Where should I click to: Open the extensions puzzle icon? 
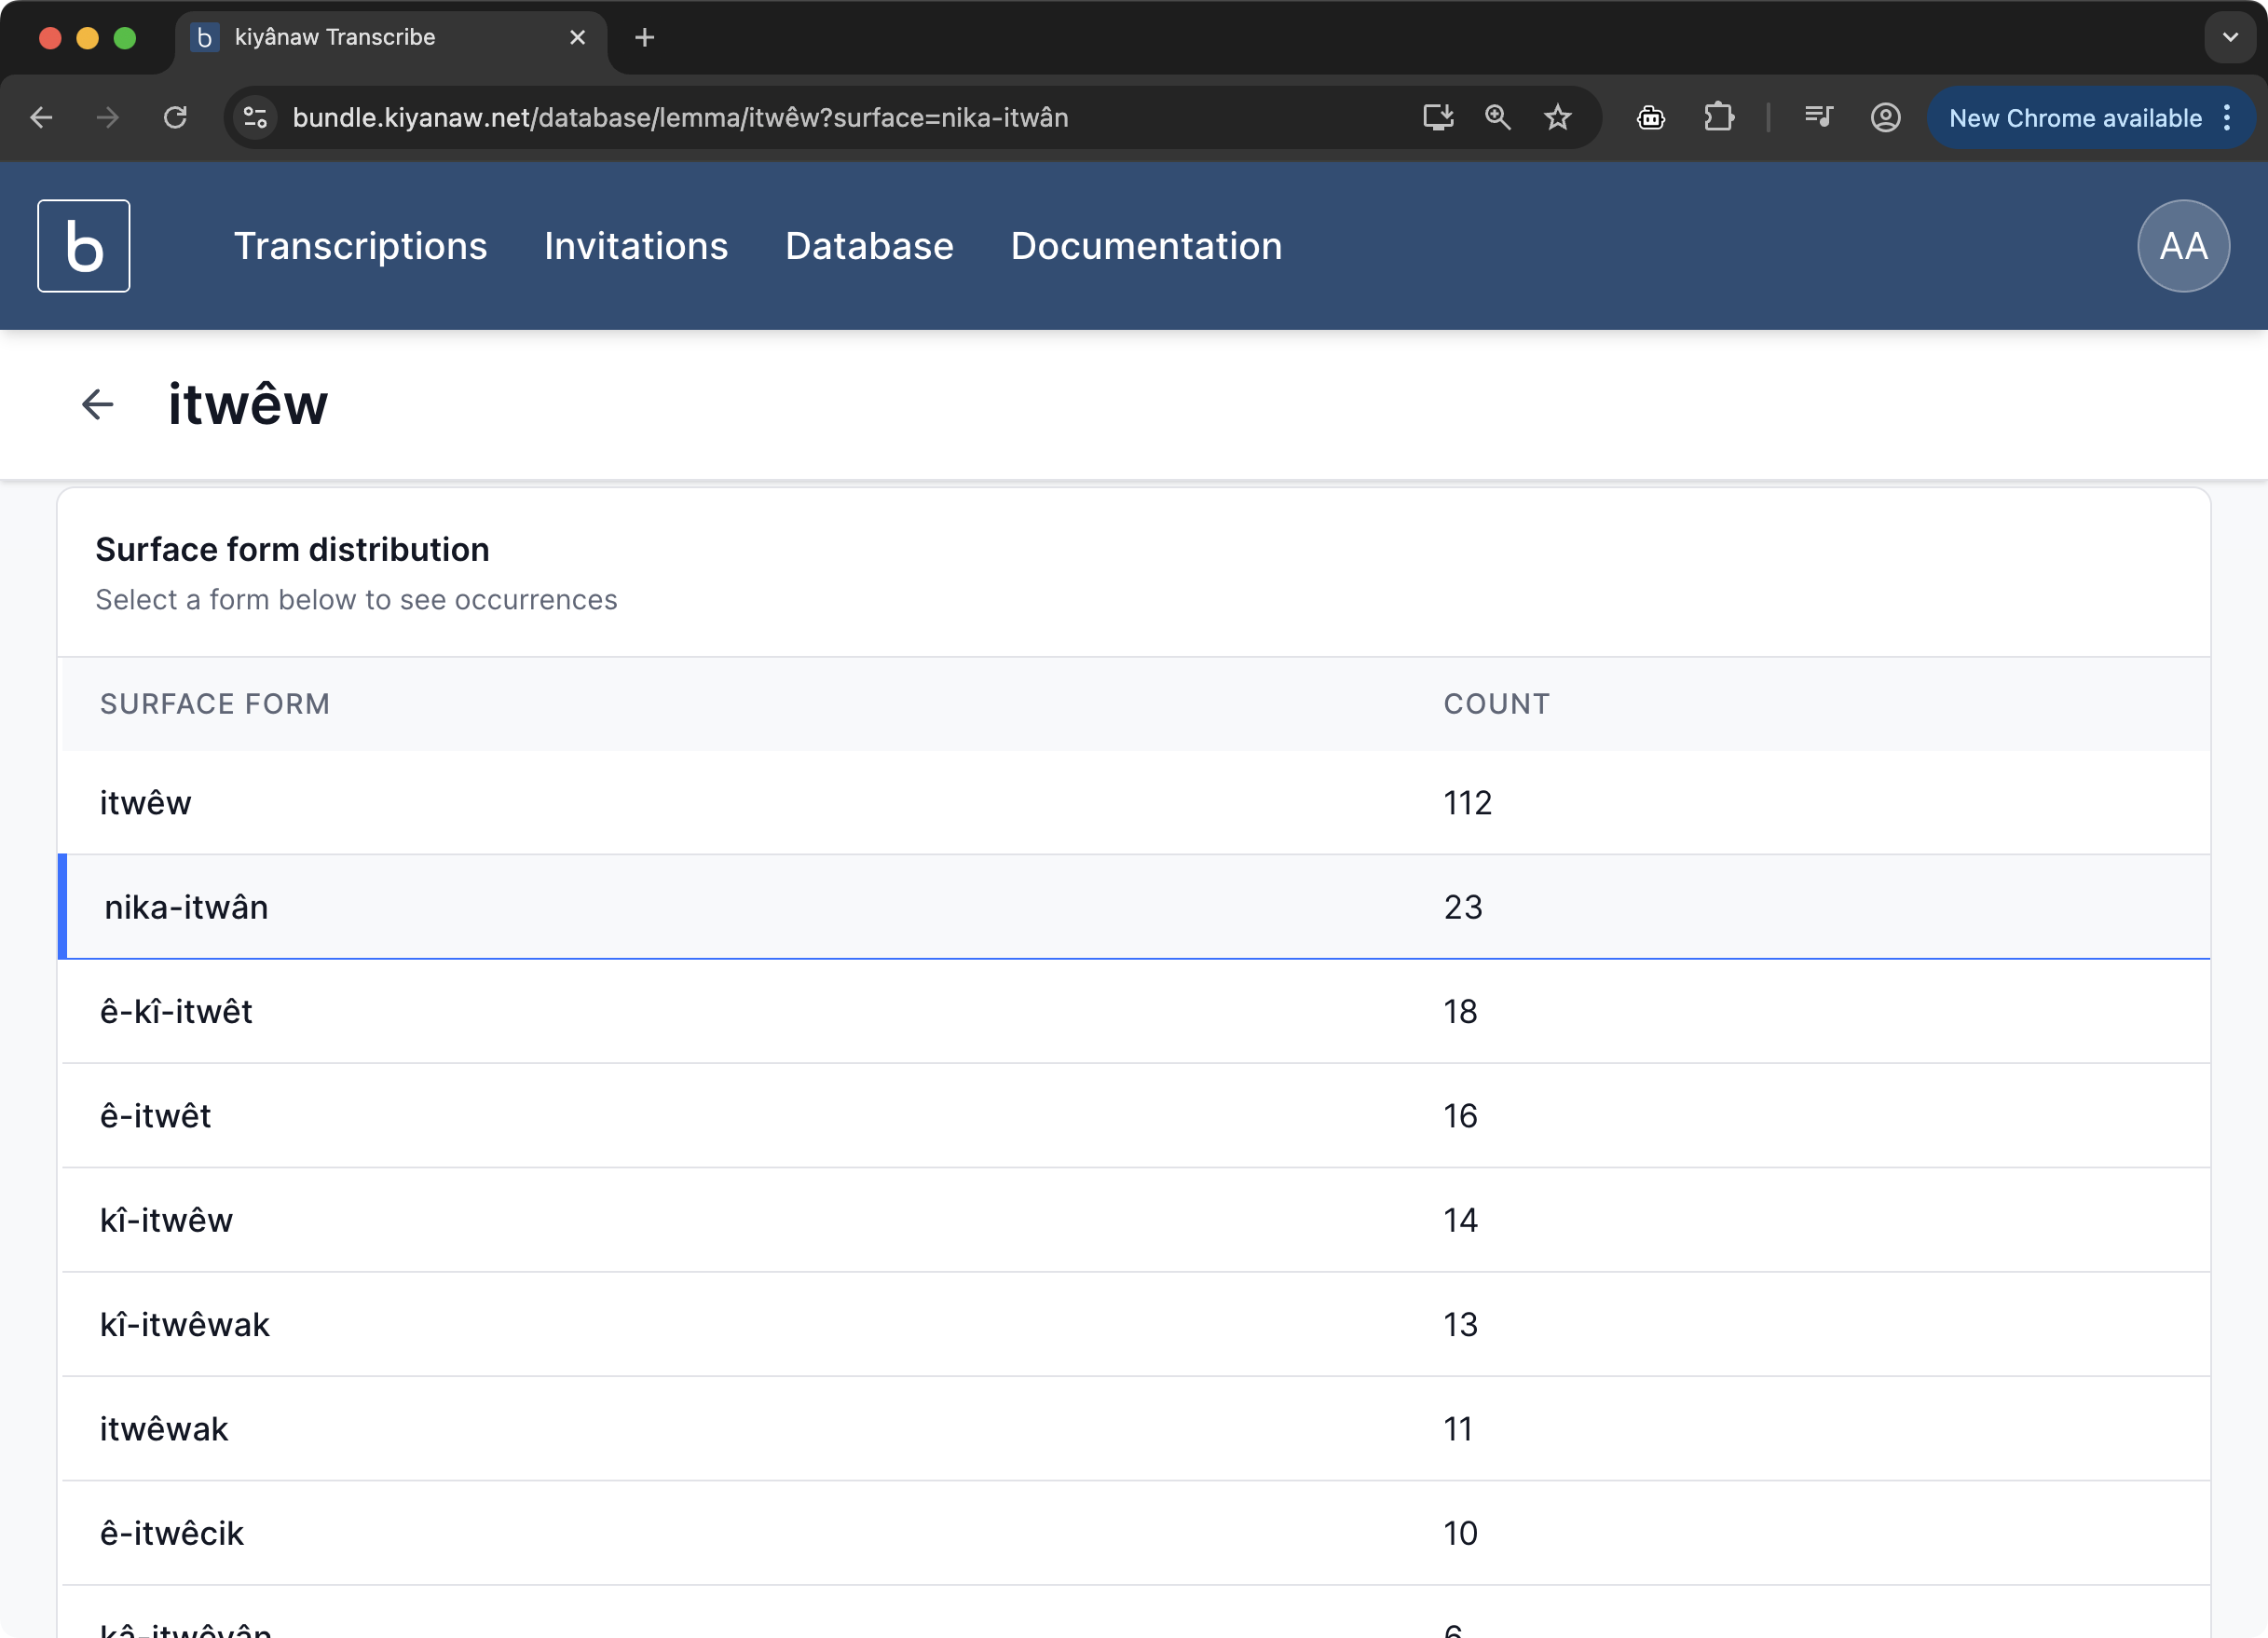click(1718, 118)
